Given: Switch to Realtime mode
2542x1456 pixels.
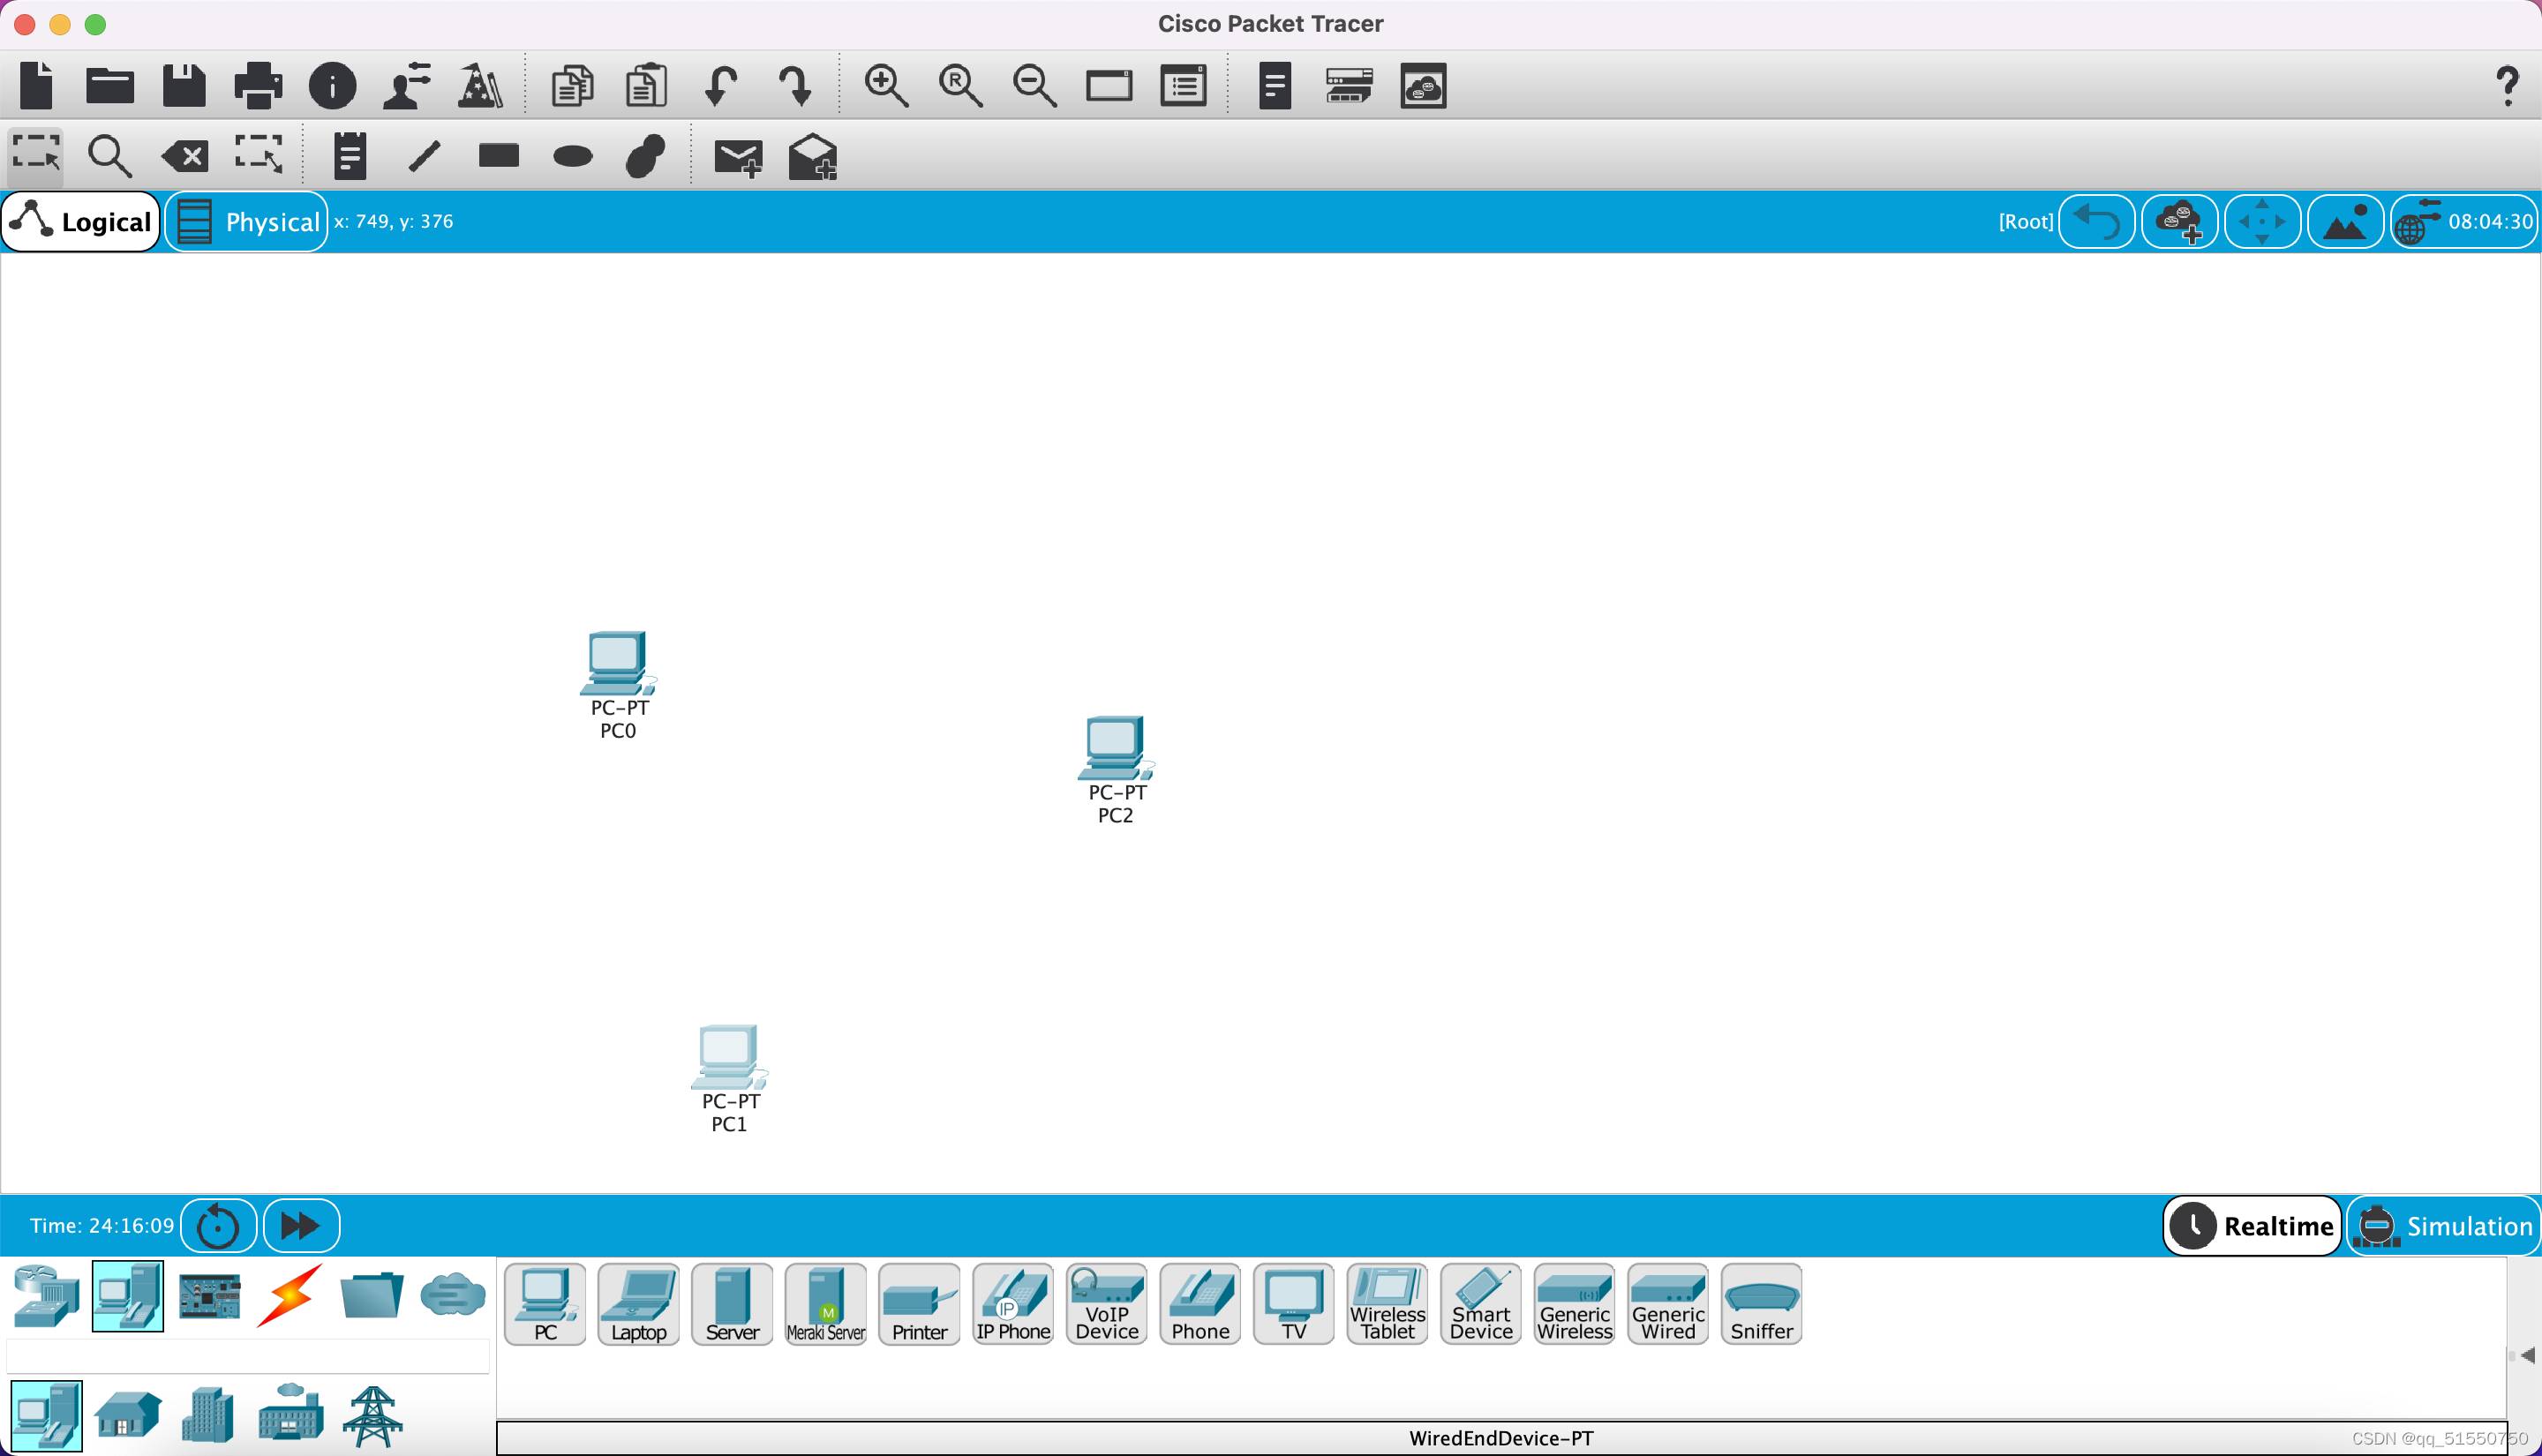Looking at the screenshot, I should (2252, 1226).
